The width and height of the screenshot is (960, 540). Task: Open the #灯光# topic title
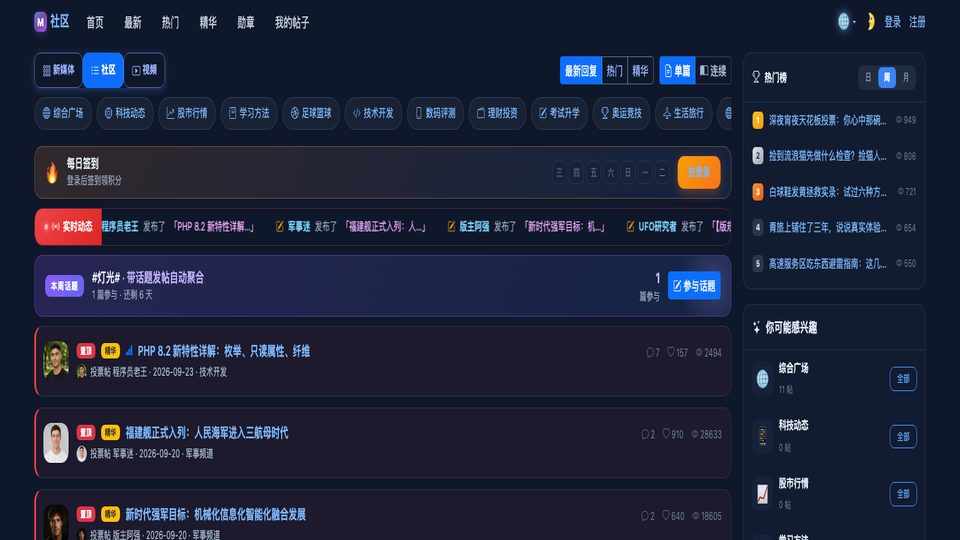tap(148, 278)
